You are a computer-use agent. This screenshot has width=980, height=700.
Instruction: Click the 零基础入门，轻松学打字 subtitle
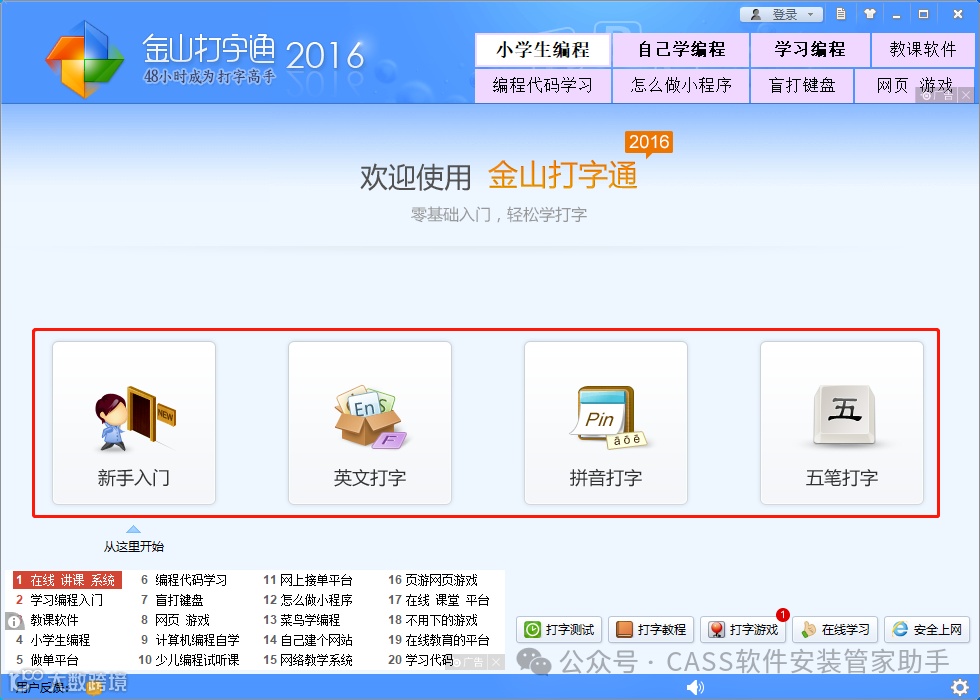pyautogui.click(x=498, y=215)
